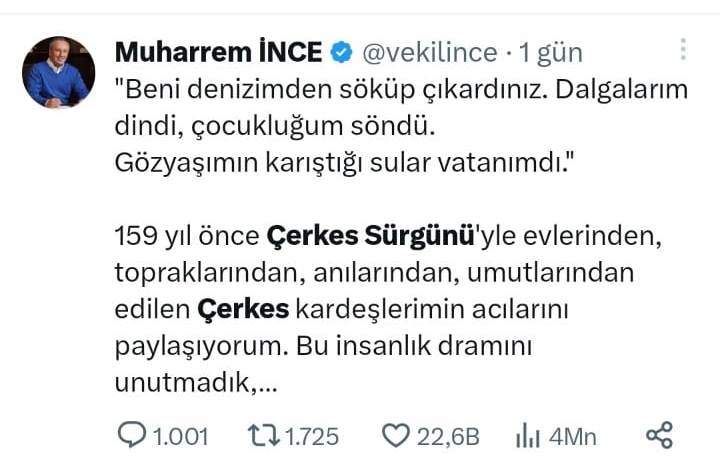720x471 pixels.
Task: Expand truncated tweet at 'unutmadık,…'
Action: [x=196, y=382]
